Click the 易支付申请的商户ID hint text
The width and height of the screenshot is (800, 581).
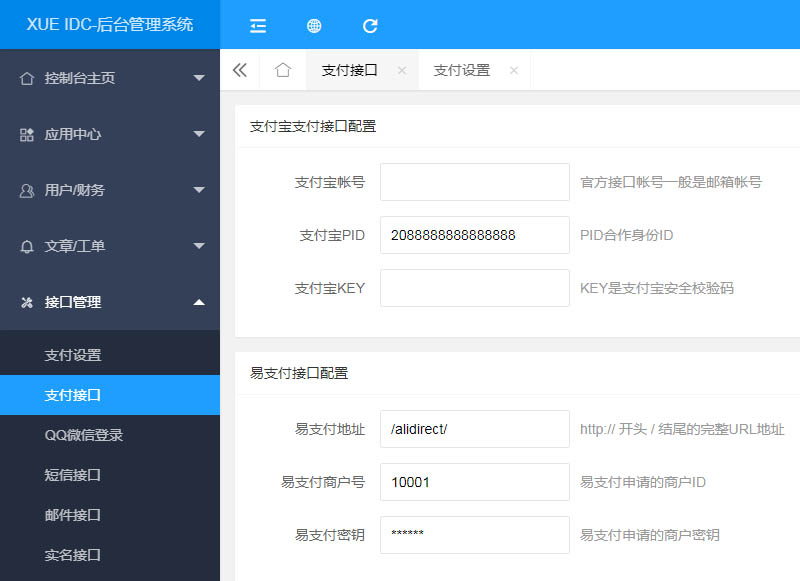tap(643, 482)
